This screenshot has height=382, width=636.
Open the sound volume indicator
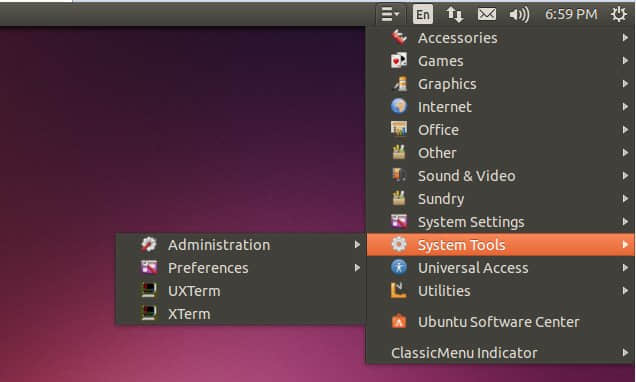519,15
